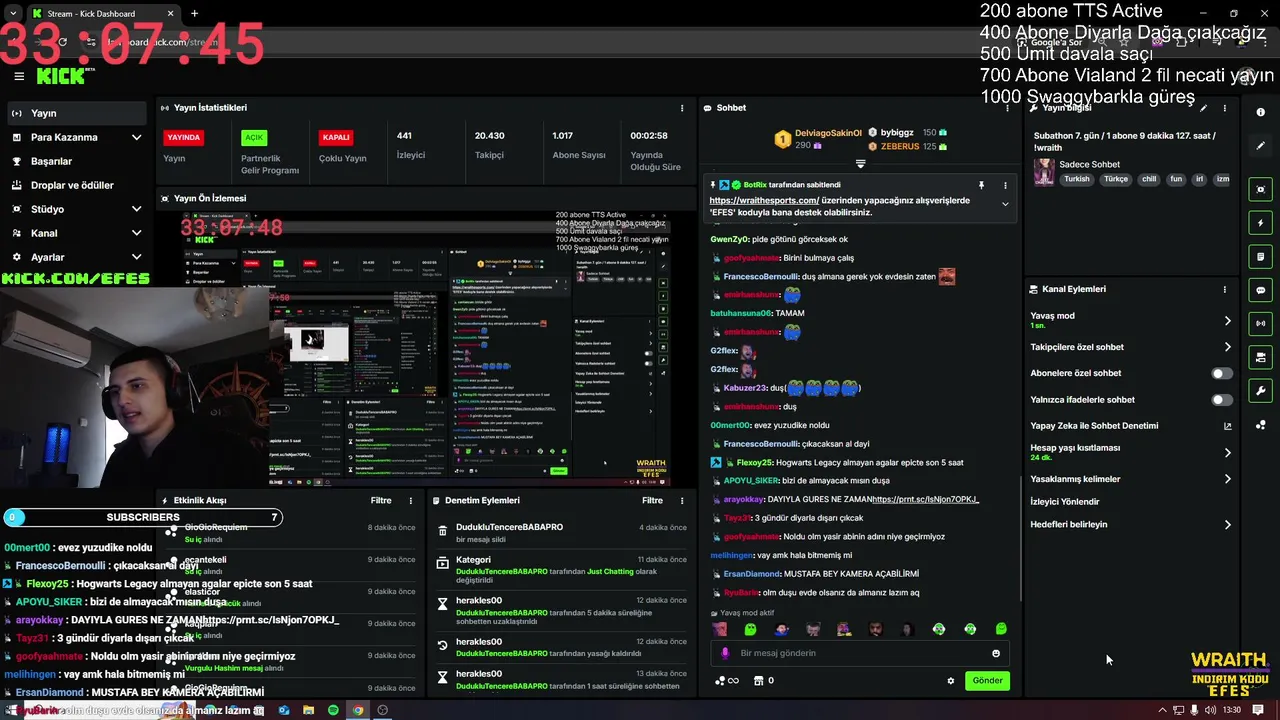Viewport: 1280px width, 720px height.
Task: Open Etkinlik Akışı three-dot options menu
Action: [410, 500]
